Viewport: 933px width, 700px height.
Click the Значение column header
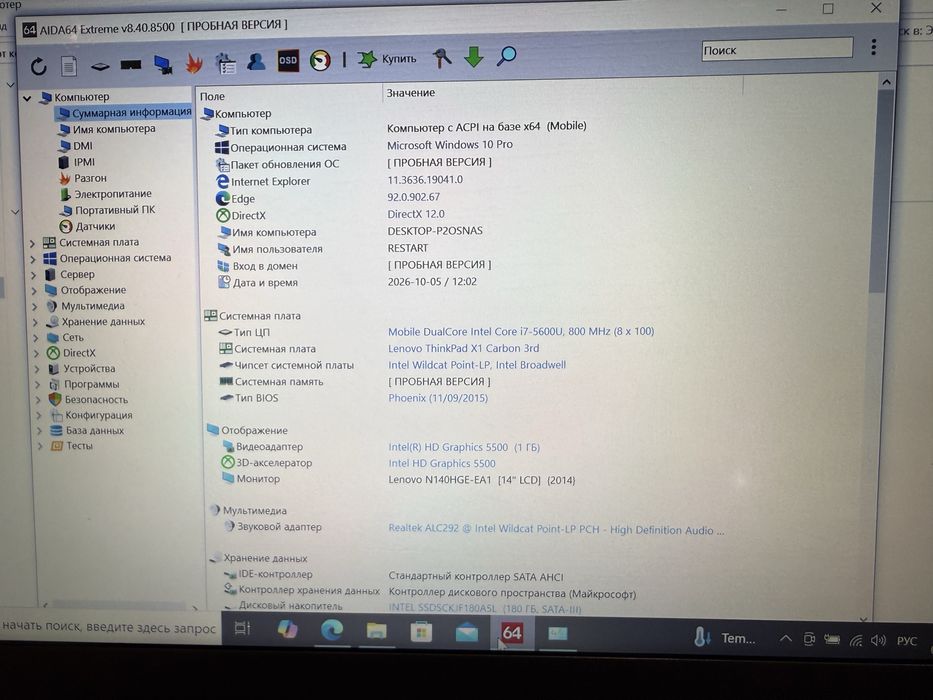[x=411, y=92]
